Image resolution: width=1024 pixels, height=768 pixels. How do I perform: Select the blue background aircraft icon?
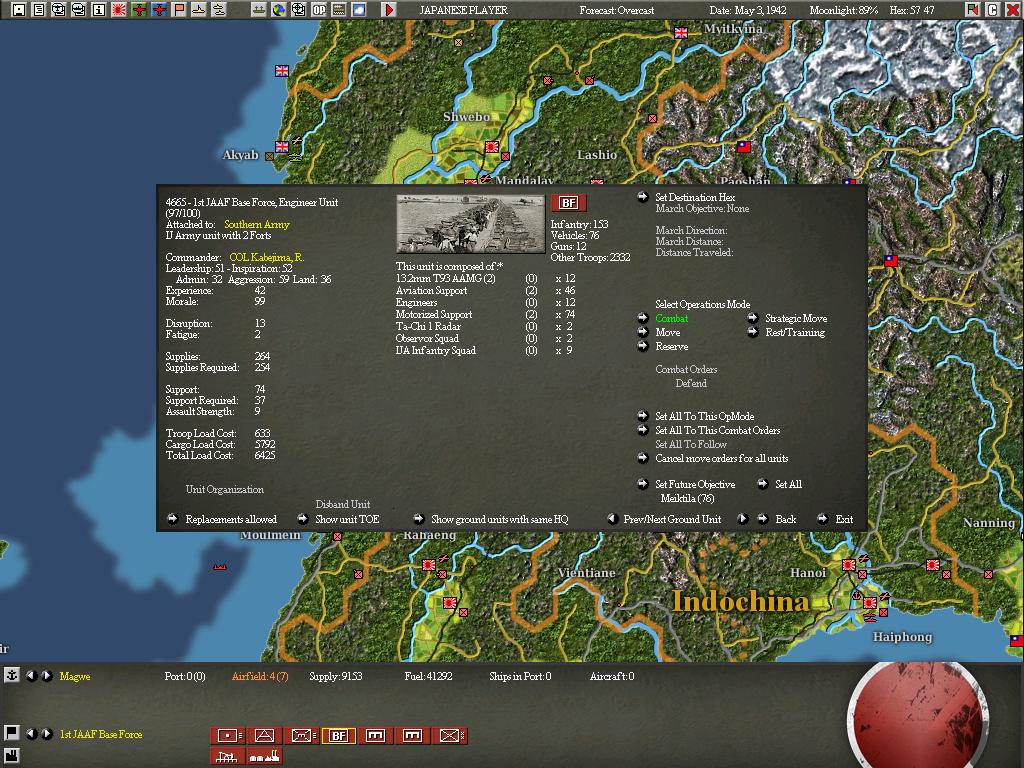coord(159,9)
